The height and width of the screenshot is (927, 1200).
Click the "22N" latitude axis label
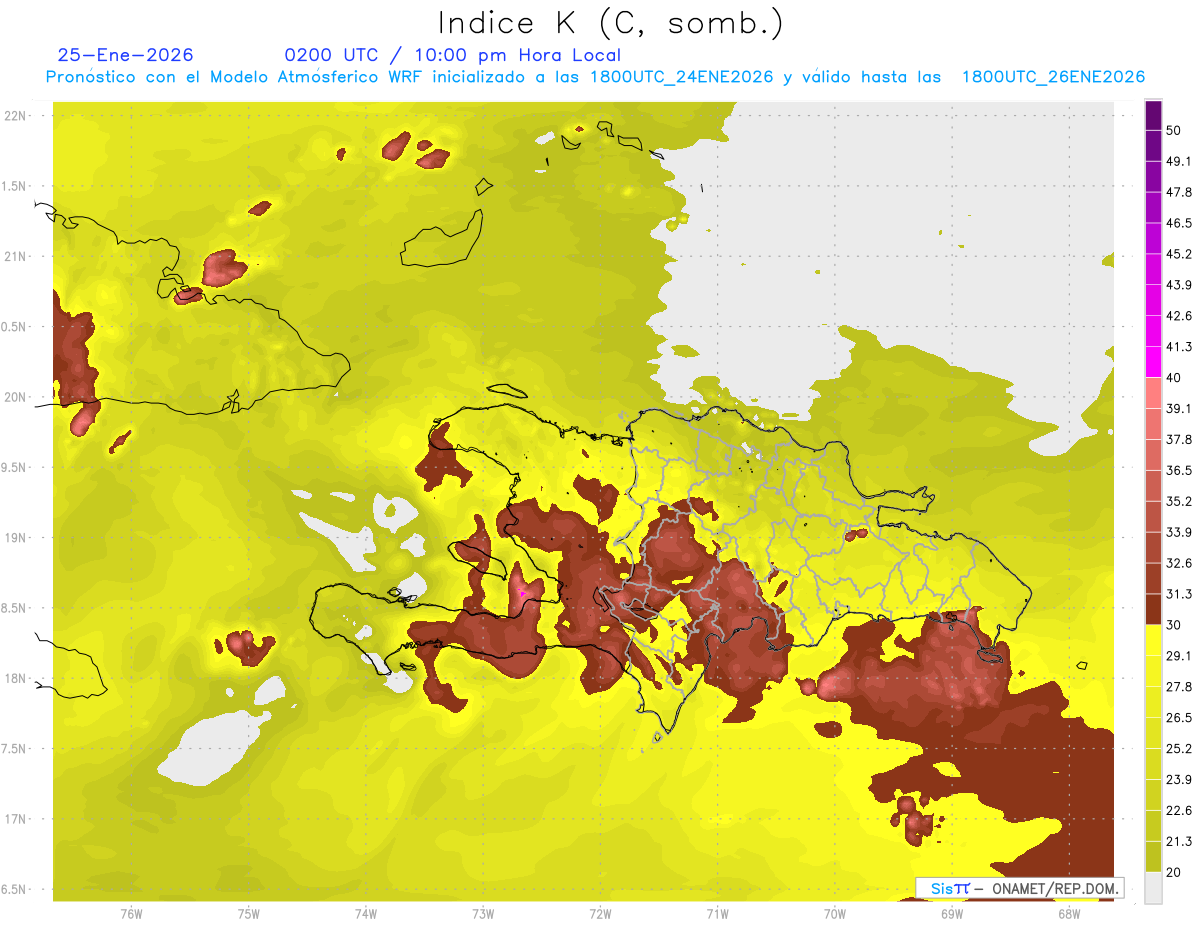(x=17, y=115)
